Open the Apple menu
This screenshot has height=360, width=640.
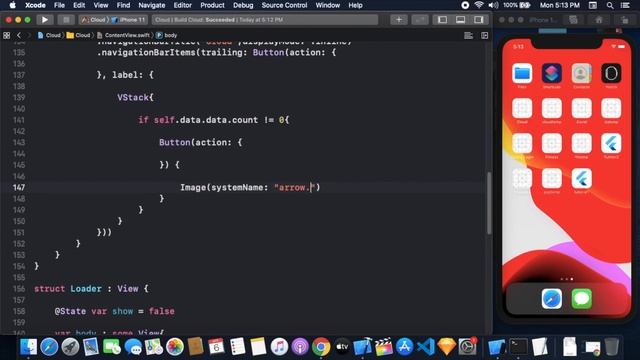tap(12, 5)
